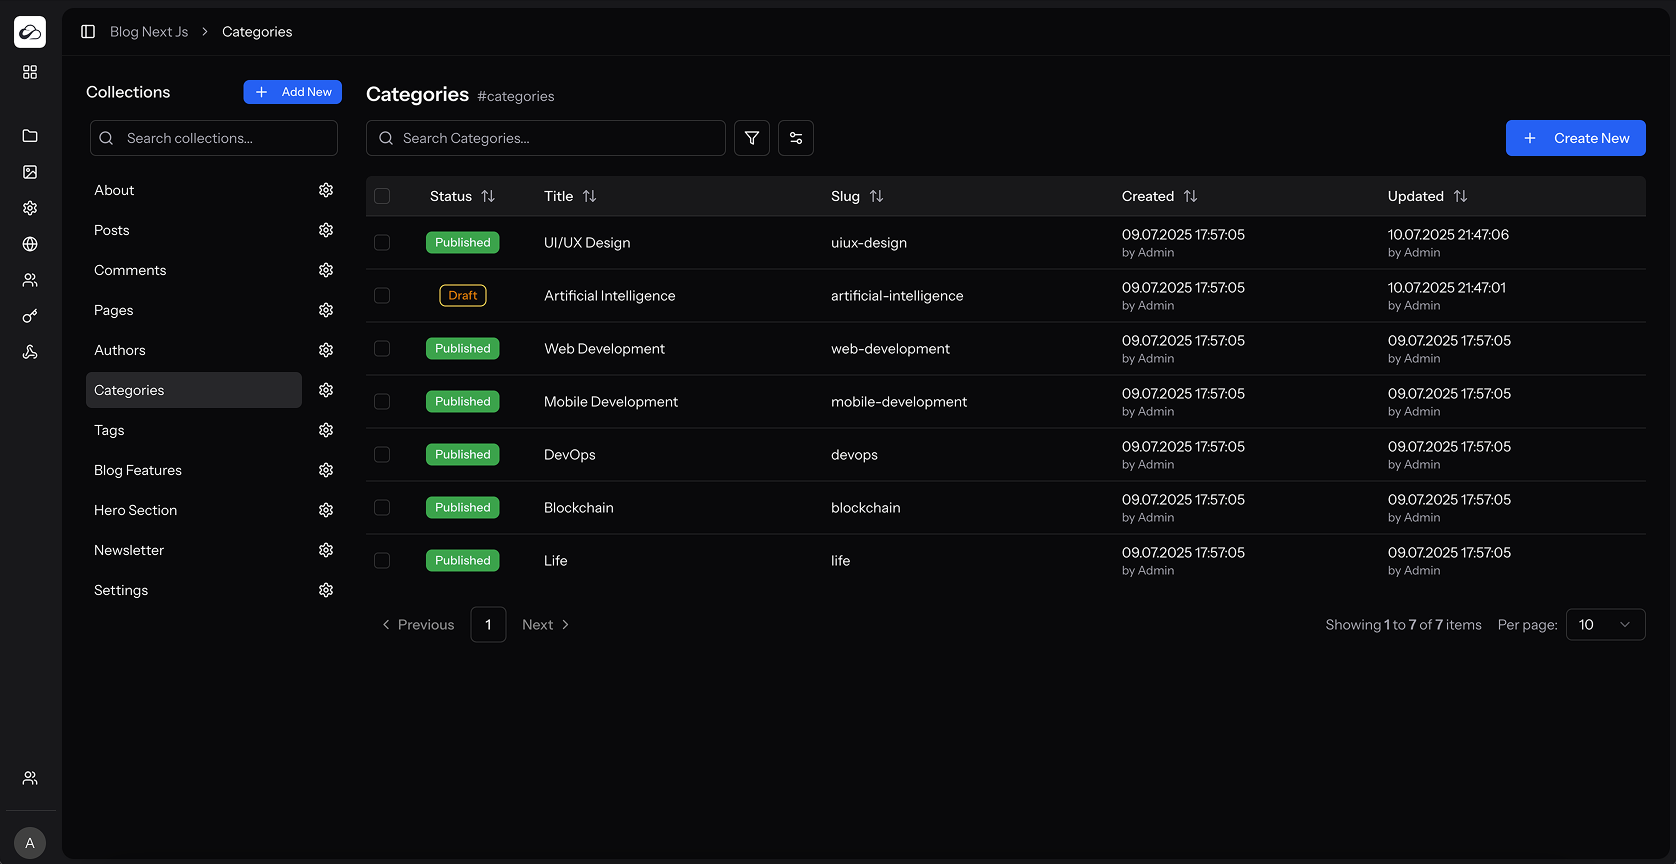Image resolution: width=1676 pixels, height=864 pixels.
Task: Check the Blockchain row checkbox
Action: 382,507
